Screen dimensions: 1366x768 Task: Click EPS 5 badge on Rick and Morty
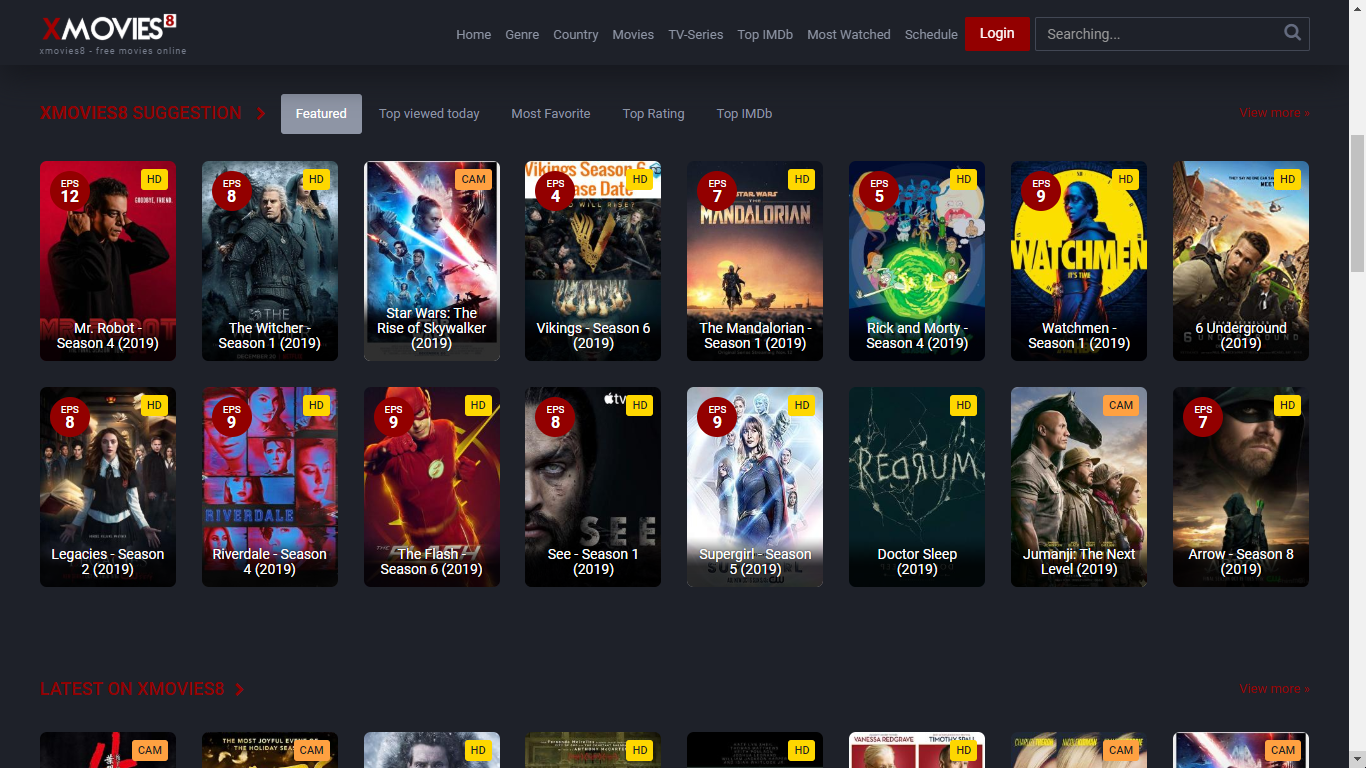pyautogui.click(x=879, y=190)
